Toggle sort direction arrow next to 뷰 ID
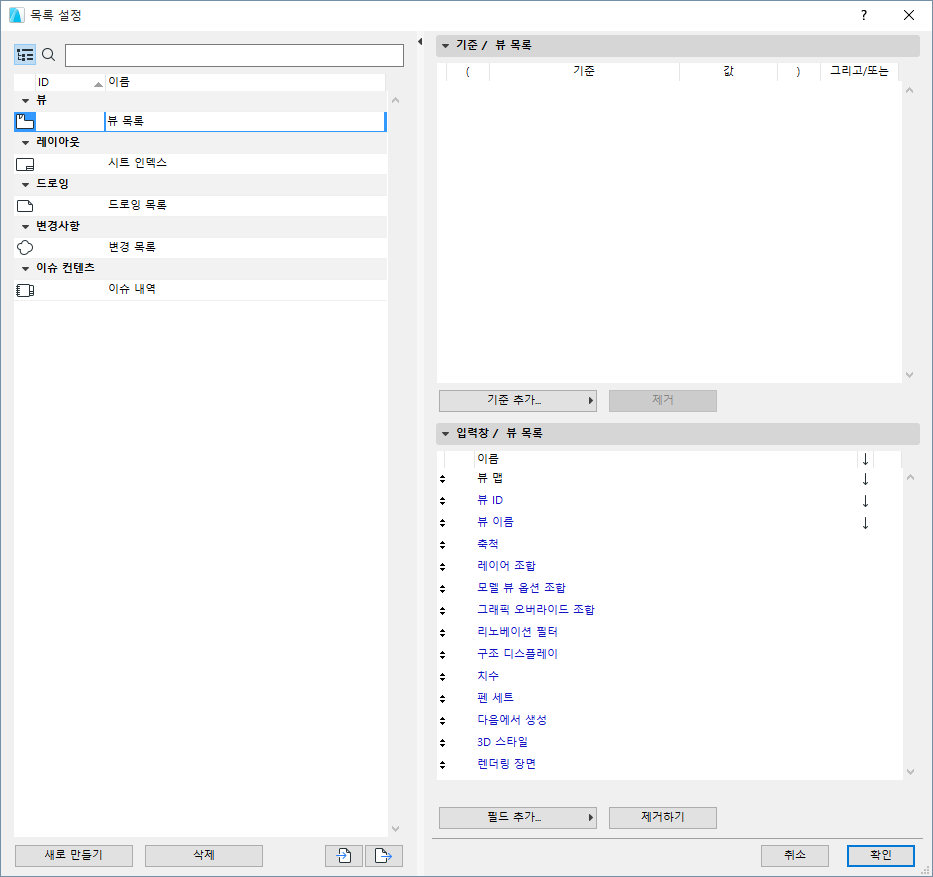The width and height of the screenshot is (933, 877). click(x=864, y=500)
